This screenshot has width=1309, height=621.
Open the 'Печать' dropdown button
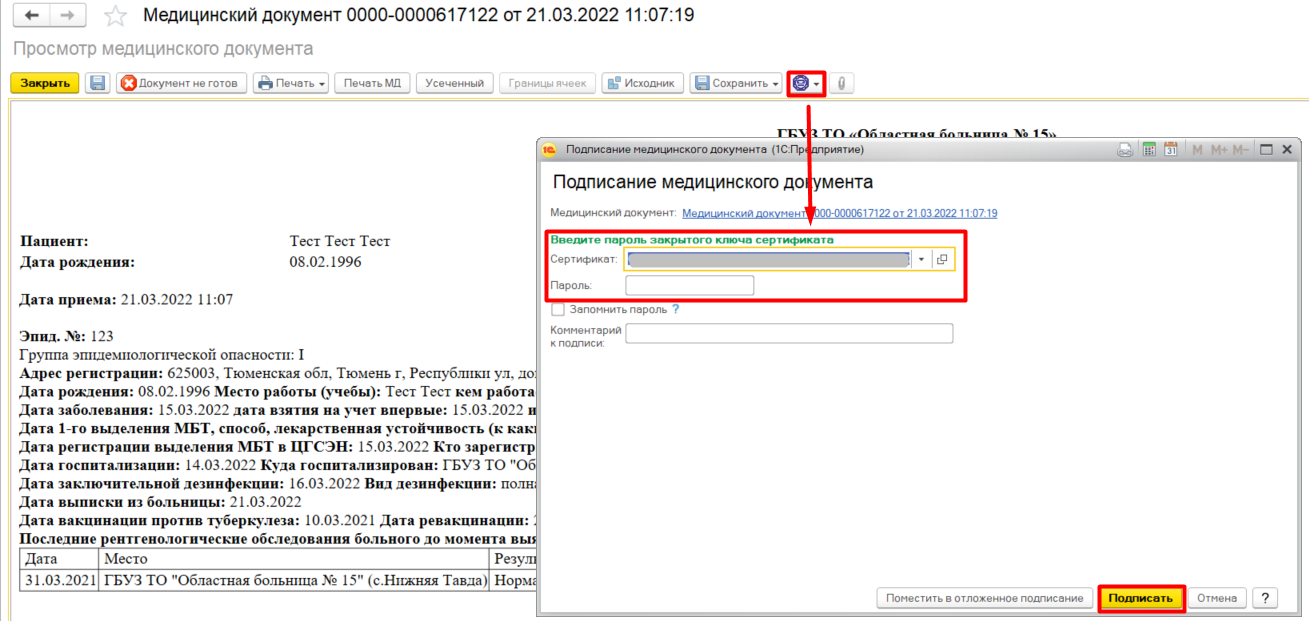pyautogui.click(x=291, y=83)
